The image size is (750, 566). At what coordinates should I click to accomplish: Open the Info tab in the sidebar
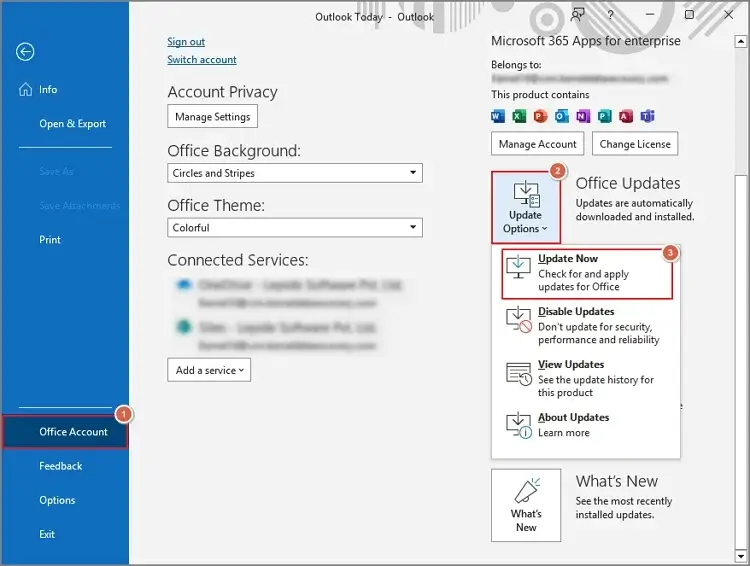pos(47,90)
